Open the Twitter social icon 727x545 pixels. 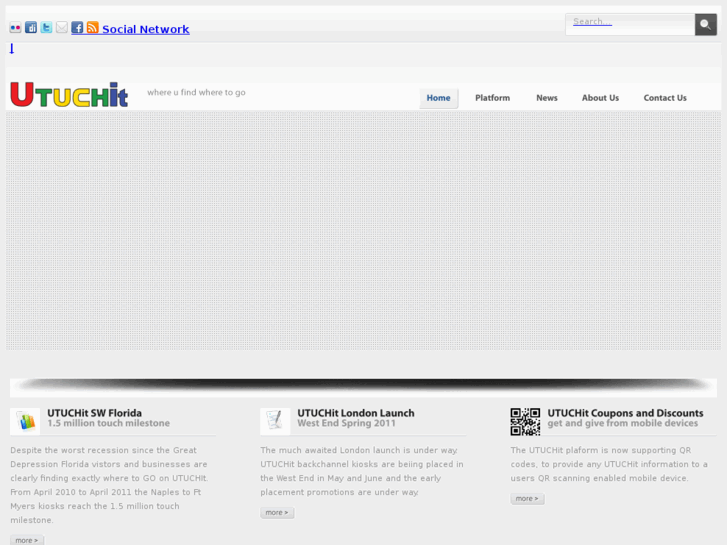pyautogui.click(x=46, y=27)
